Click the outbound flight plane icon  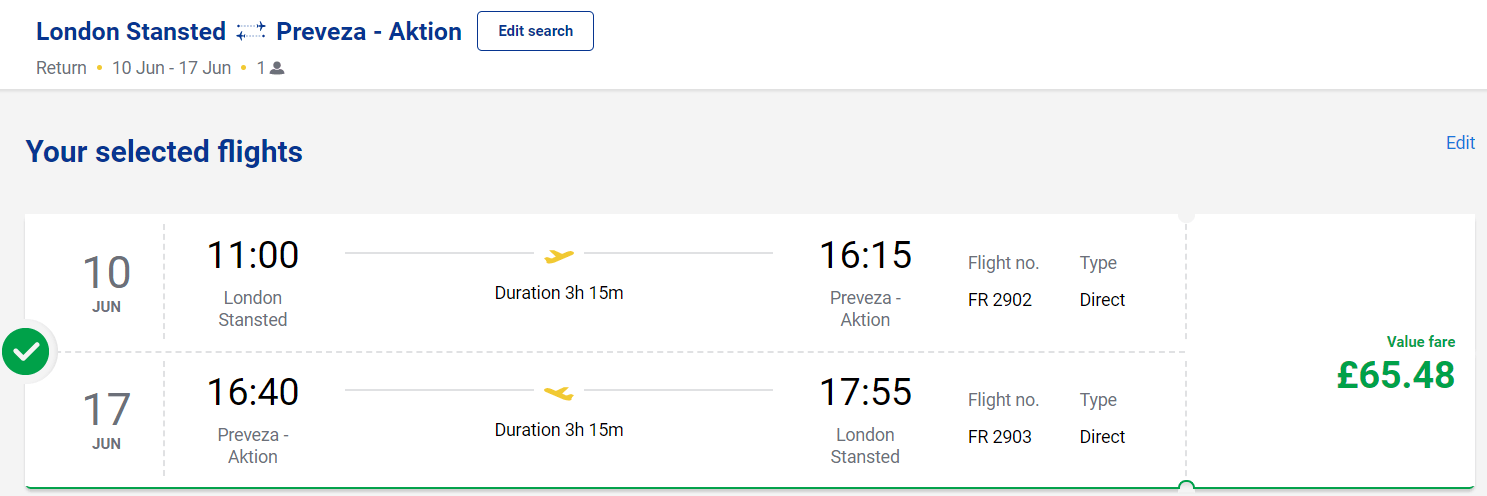[559, 256]
